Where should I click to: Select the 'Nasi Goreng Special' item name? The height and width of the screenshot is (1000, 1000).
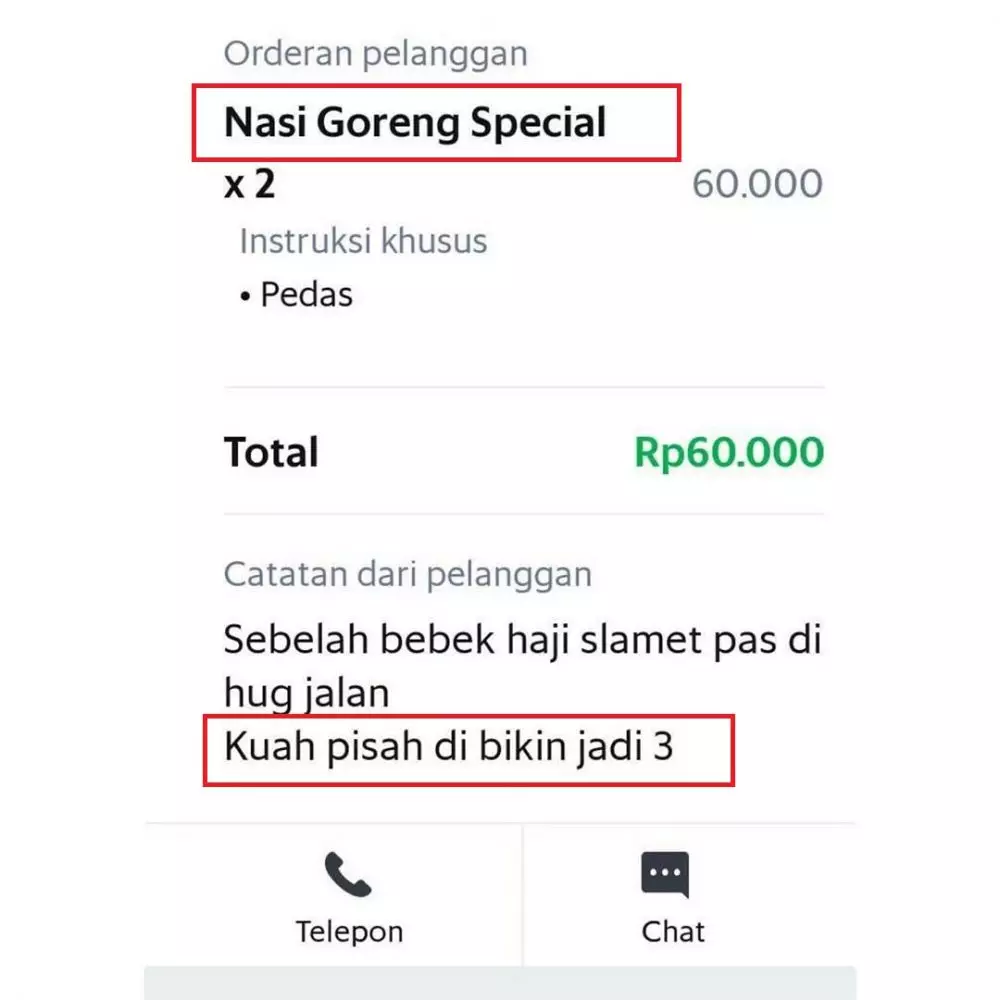415,122
